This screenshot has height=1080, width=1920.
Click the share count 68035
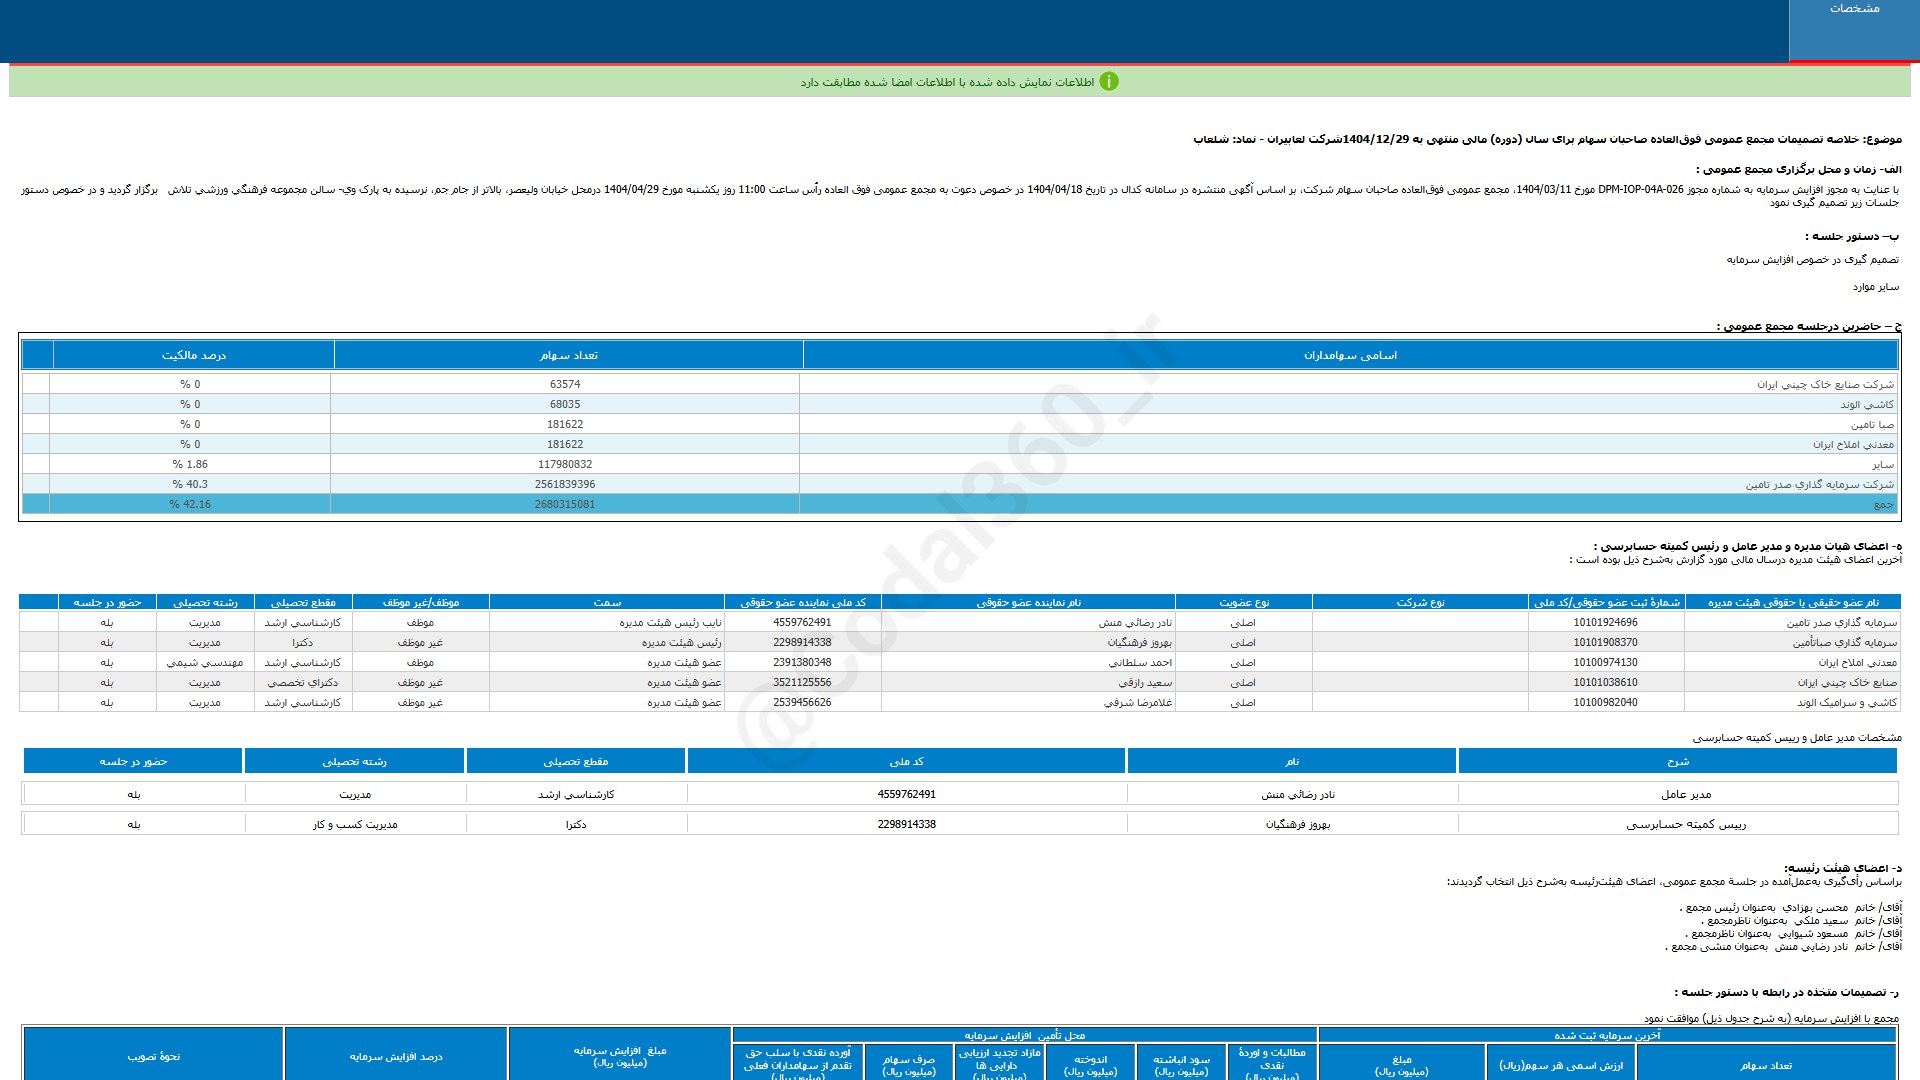coord(565,404)
